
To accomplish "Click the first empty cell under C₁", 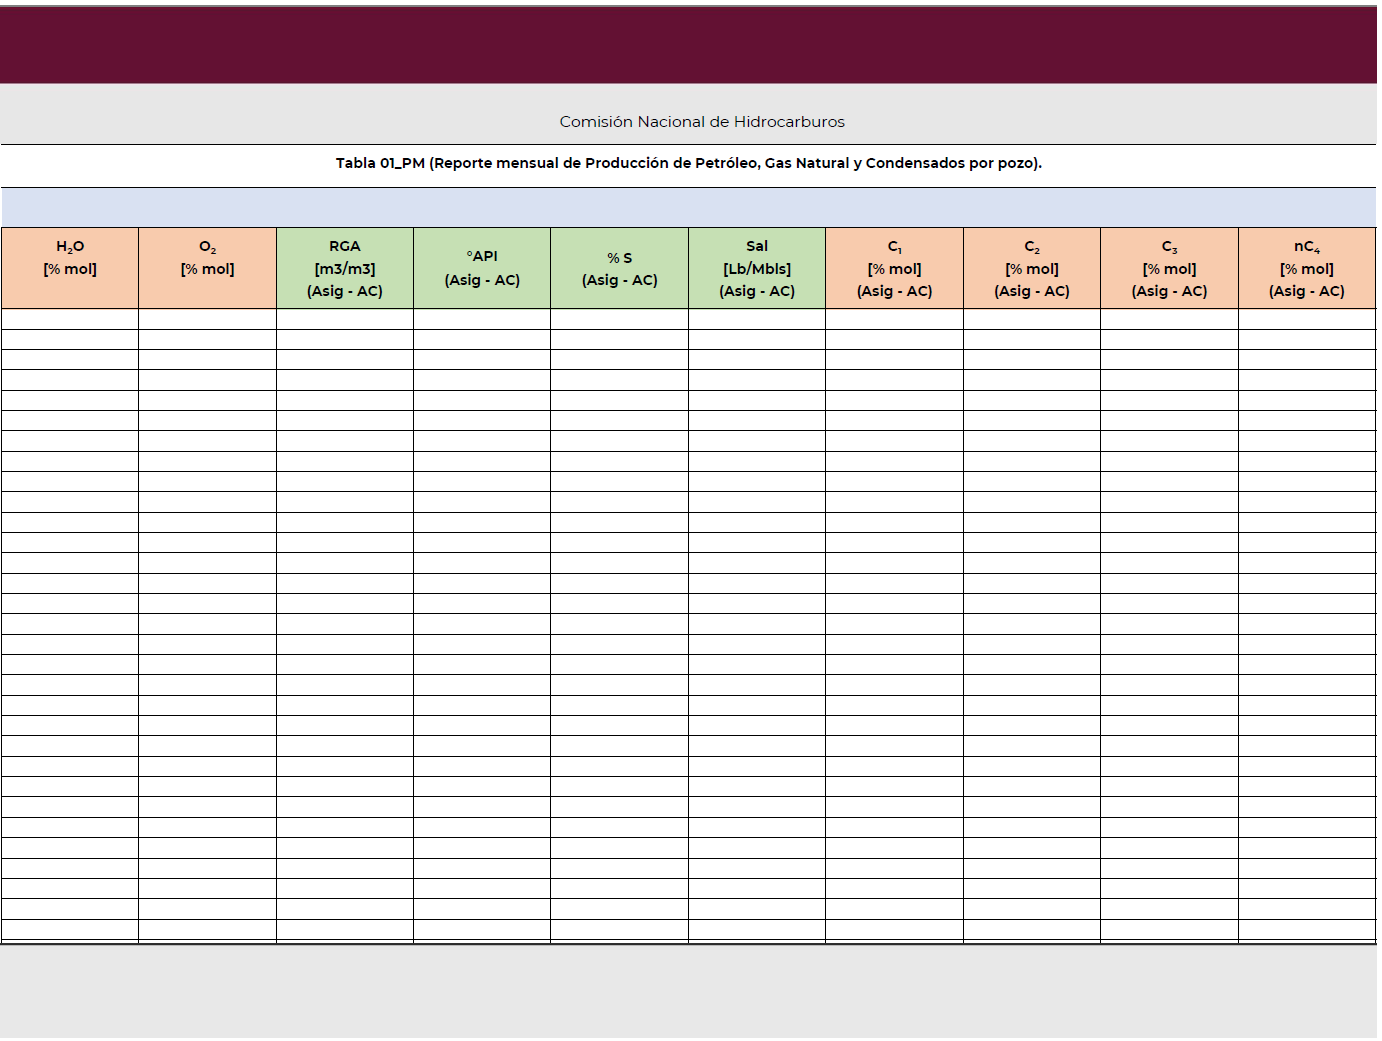I will [x=894, y=318].
